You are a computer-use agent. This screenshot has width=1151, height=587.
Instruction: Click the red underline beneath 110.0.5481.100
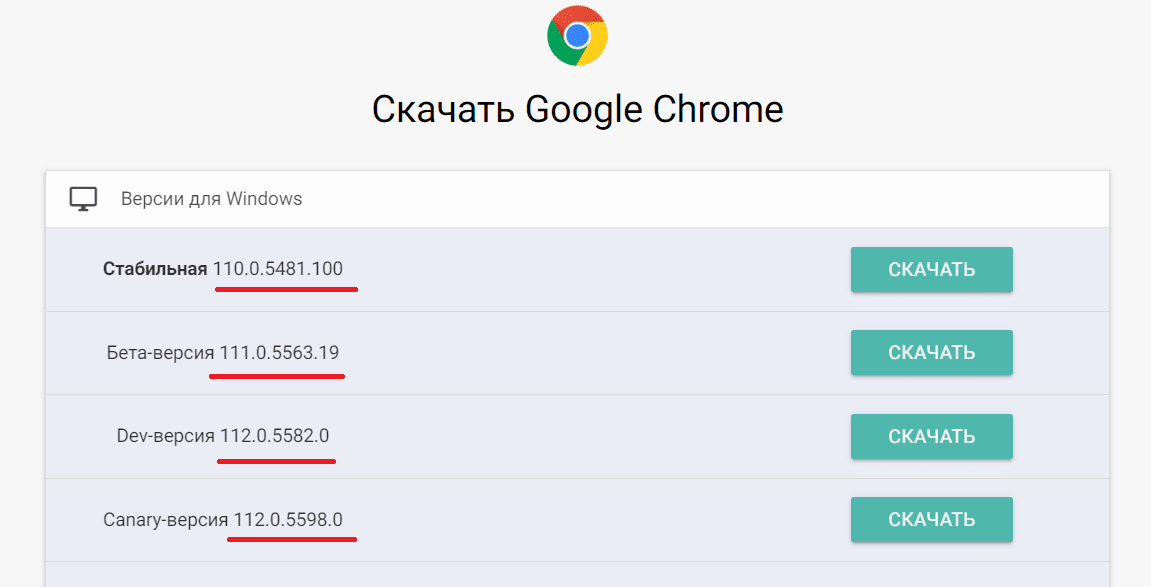point(285,289)
